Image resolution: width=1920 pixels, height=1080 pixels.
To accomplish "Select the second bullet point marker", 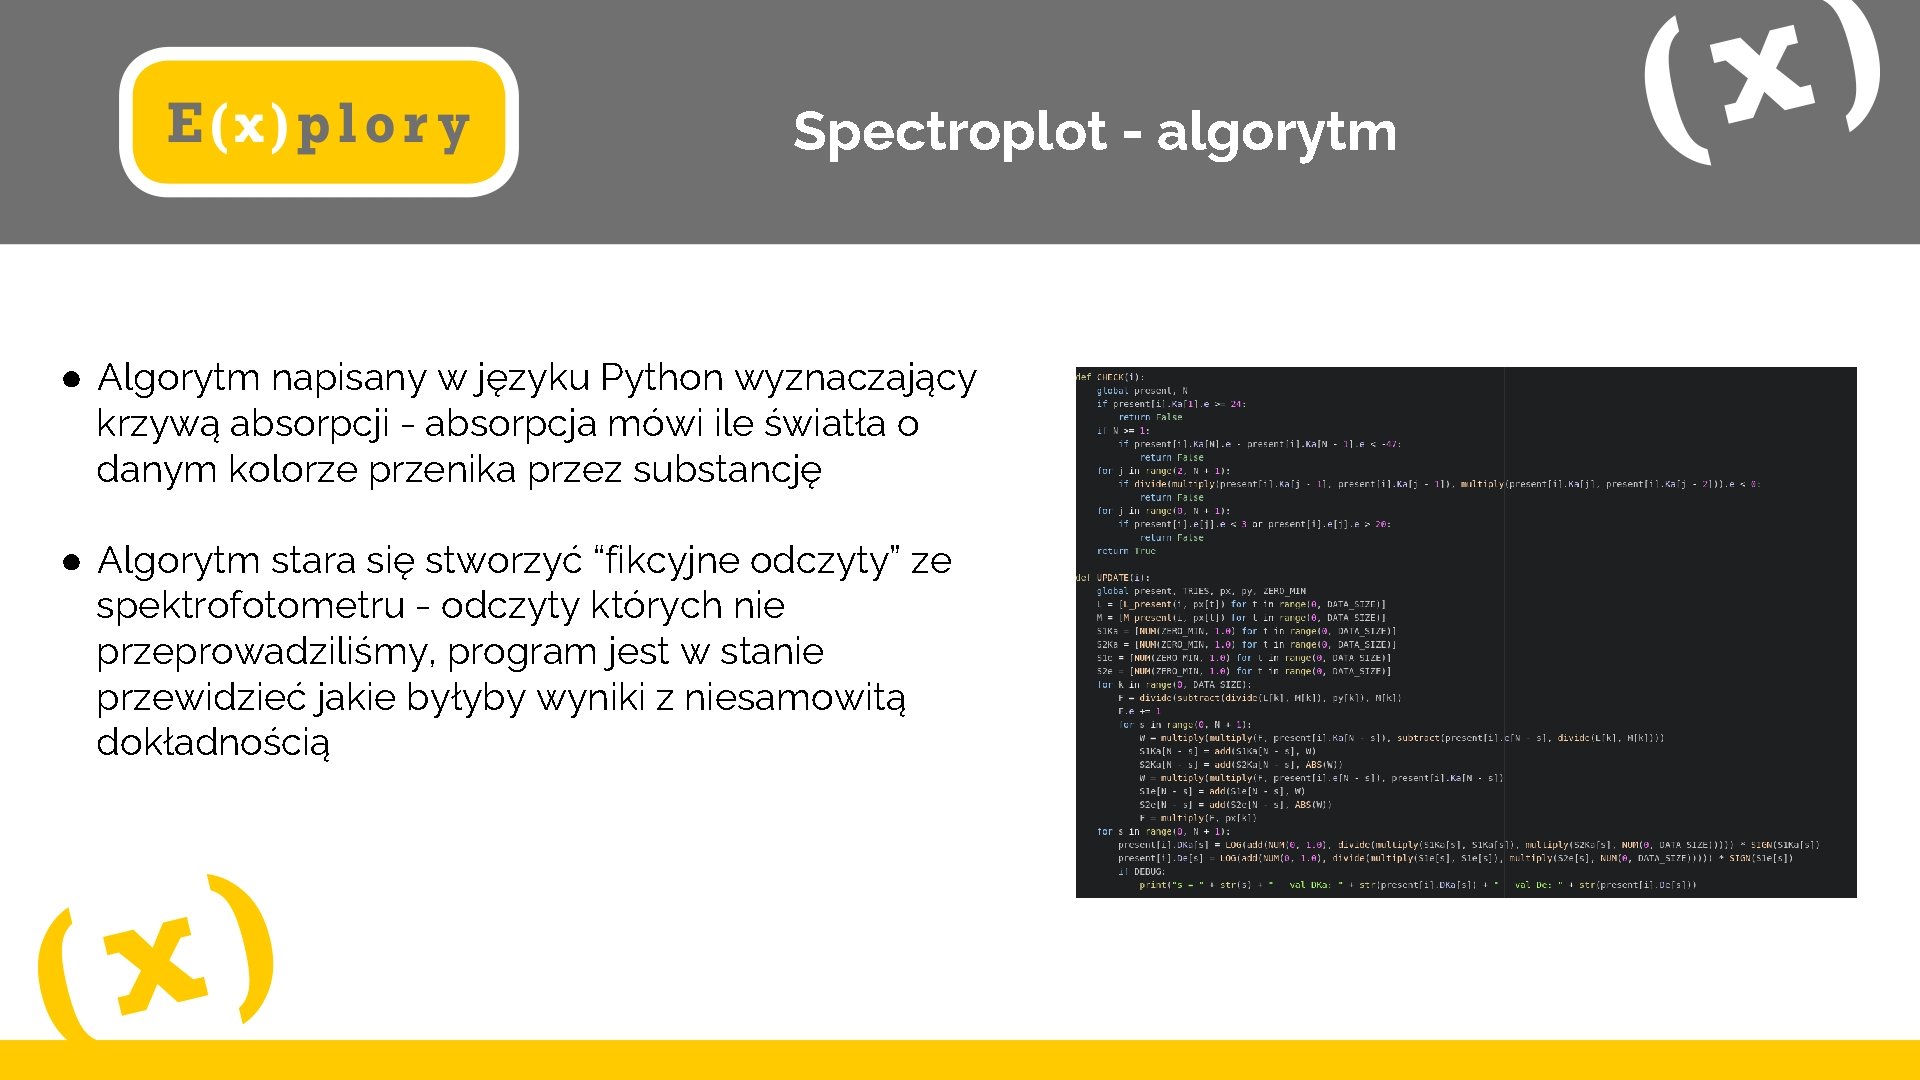I will click(72, 562).
